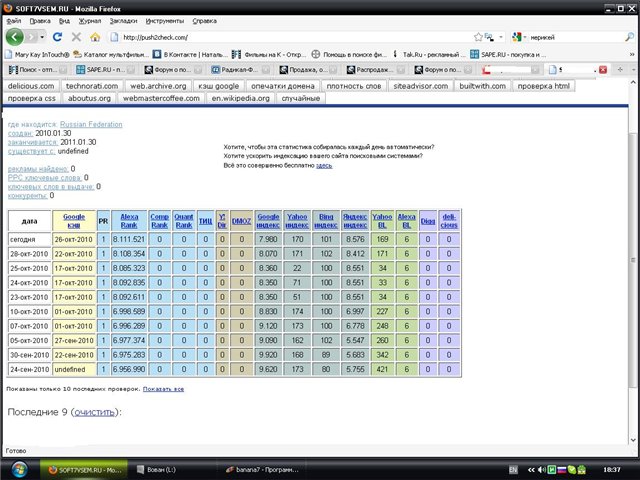Open the Russian Federation link

98,124
